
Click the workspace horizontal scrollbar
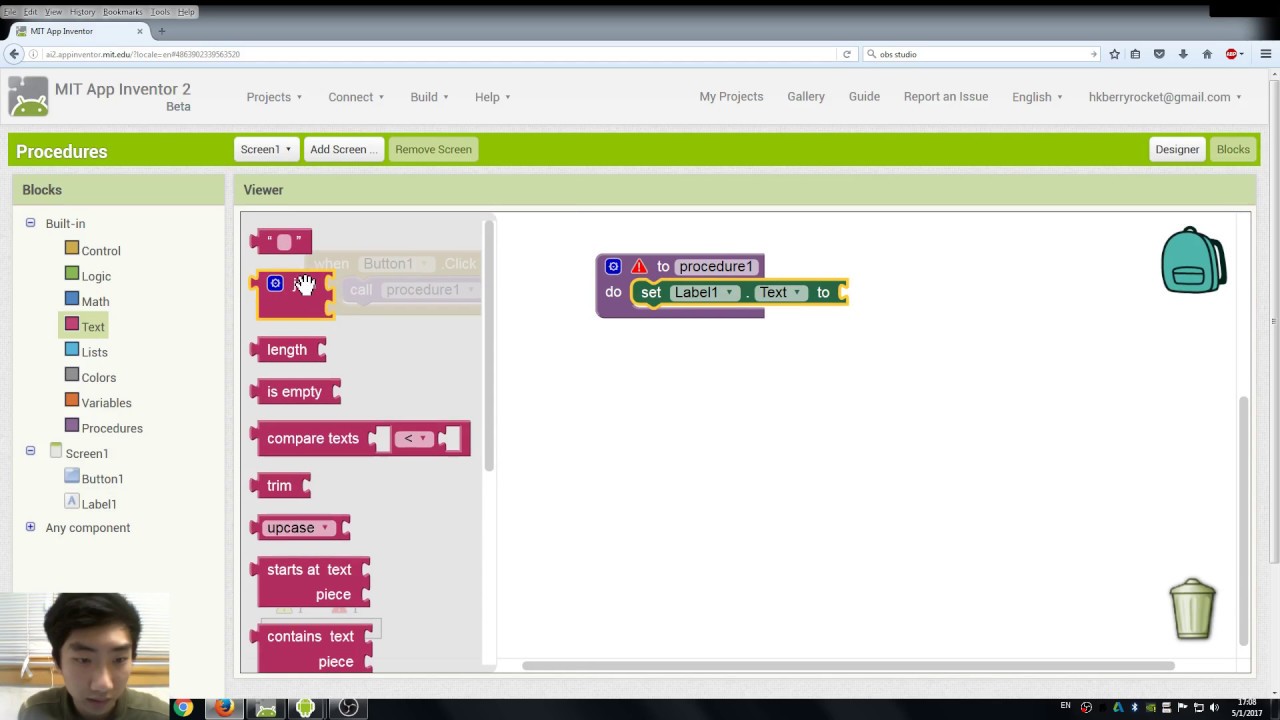848,666
